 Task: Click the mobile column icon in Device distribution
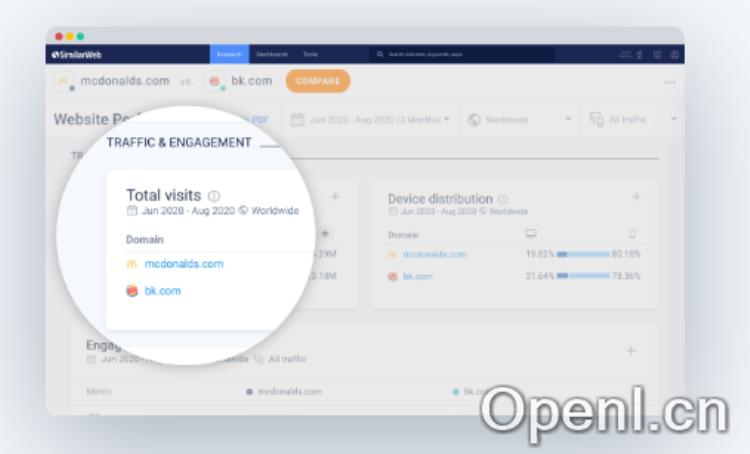[632, 233]
